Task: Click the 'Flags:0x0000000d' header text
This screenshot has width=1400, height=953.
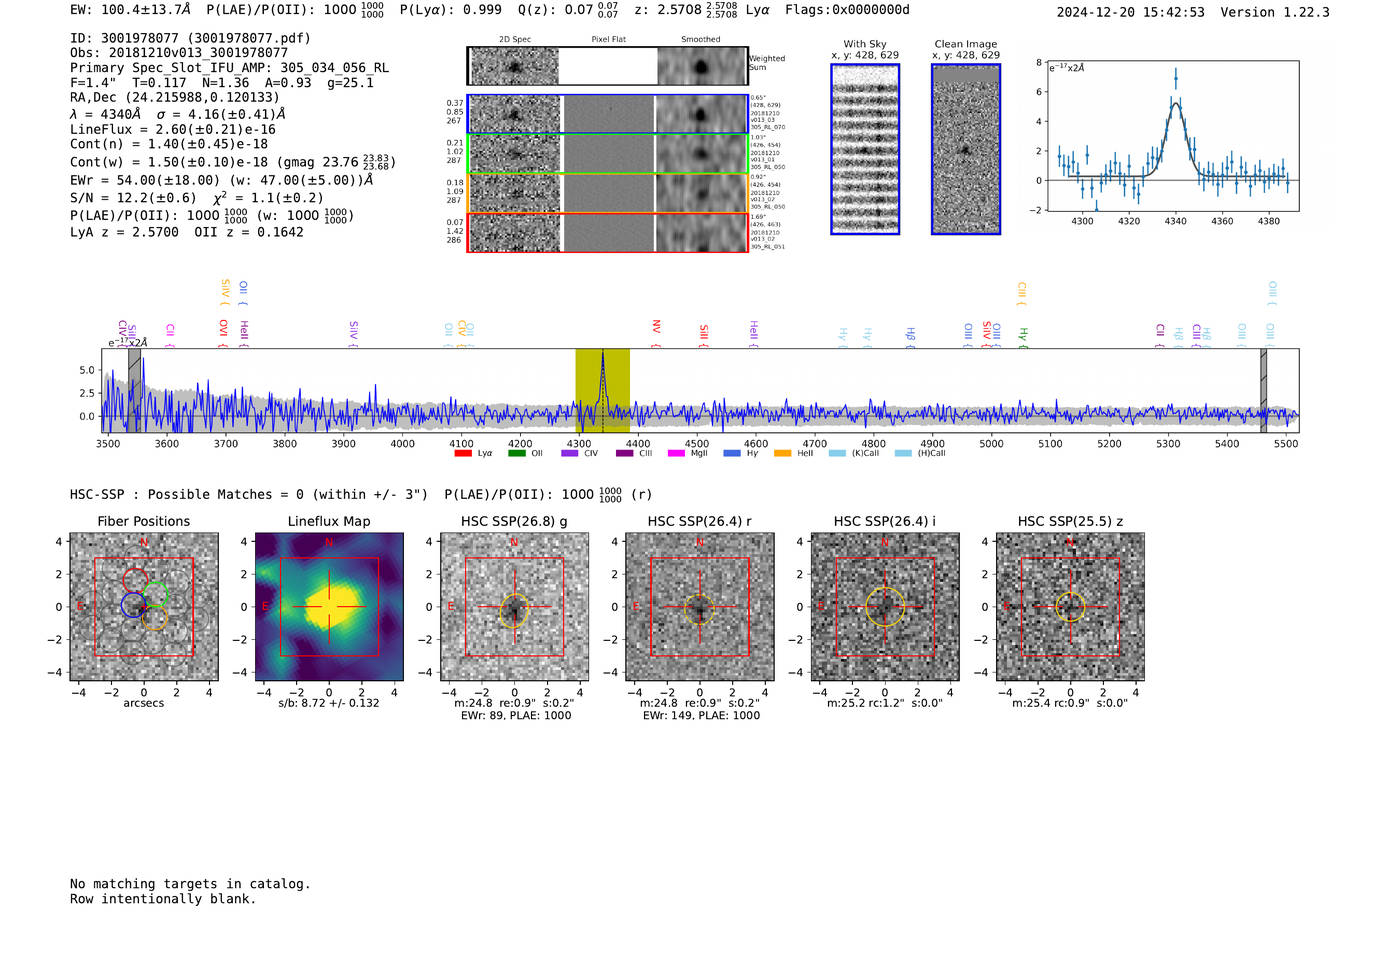Action: coord(847,10)
